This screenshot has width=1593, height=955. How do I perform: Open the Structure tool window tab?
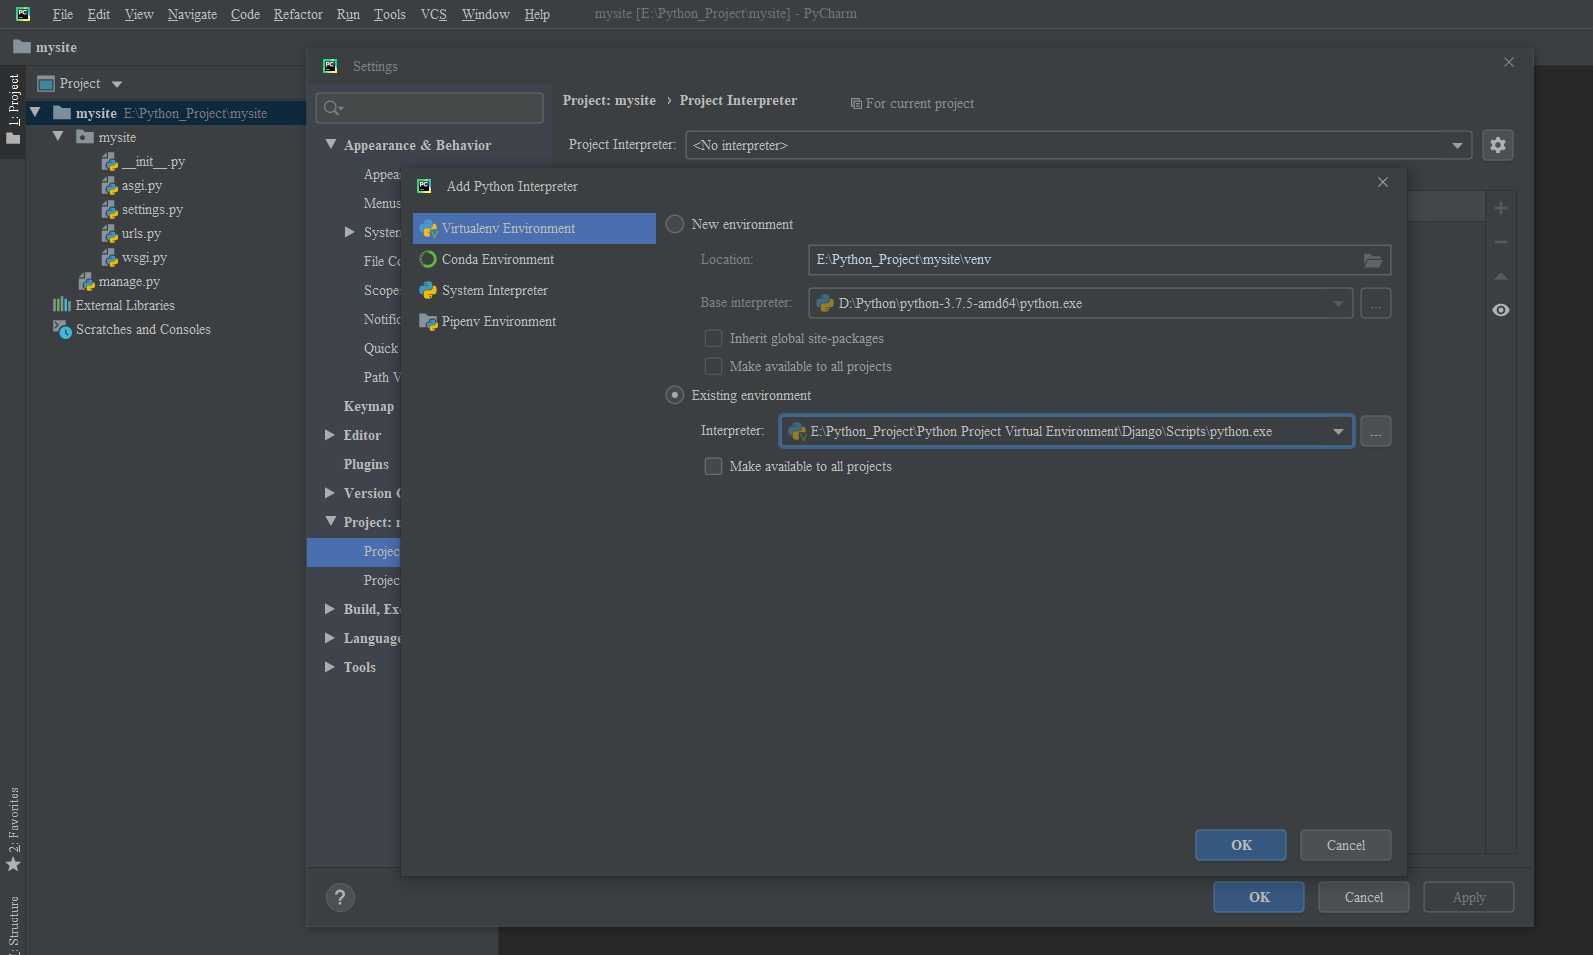coord(13,925)
